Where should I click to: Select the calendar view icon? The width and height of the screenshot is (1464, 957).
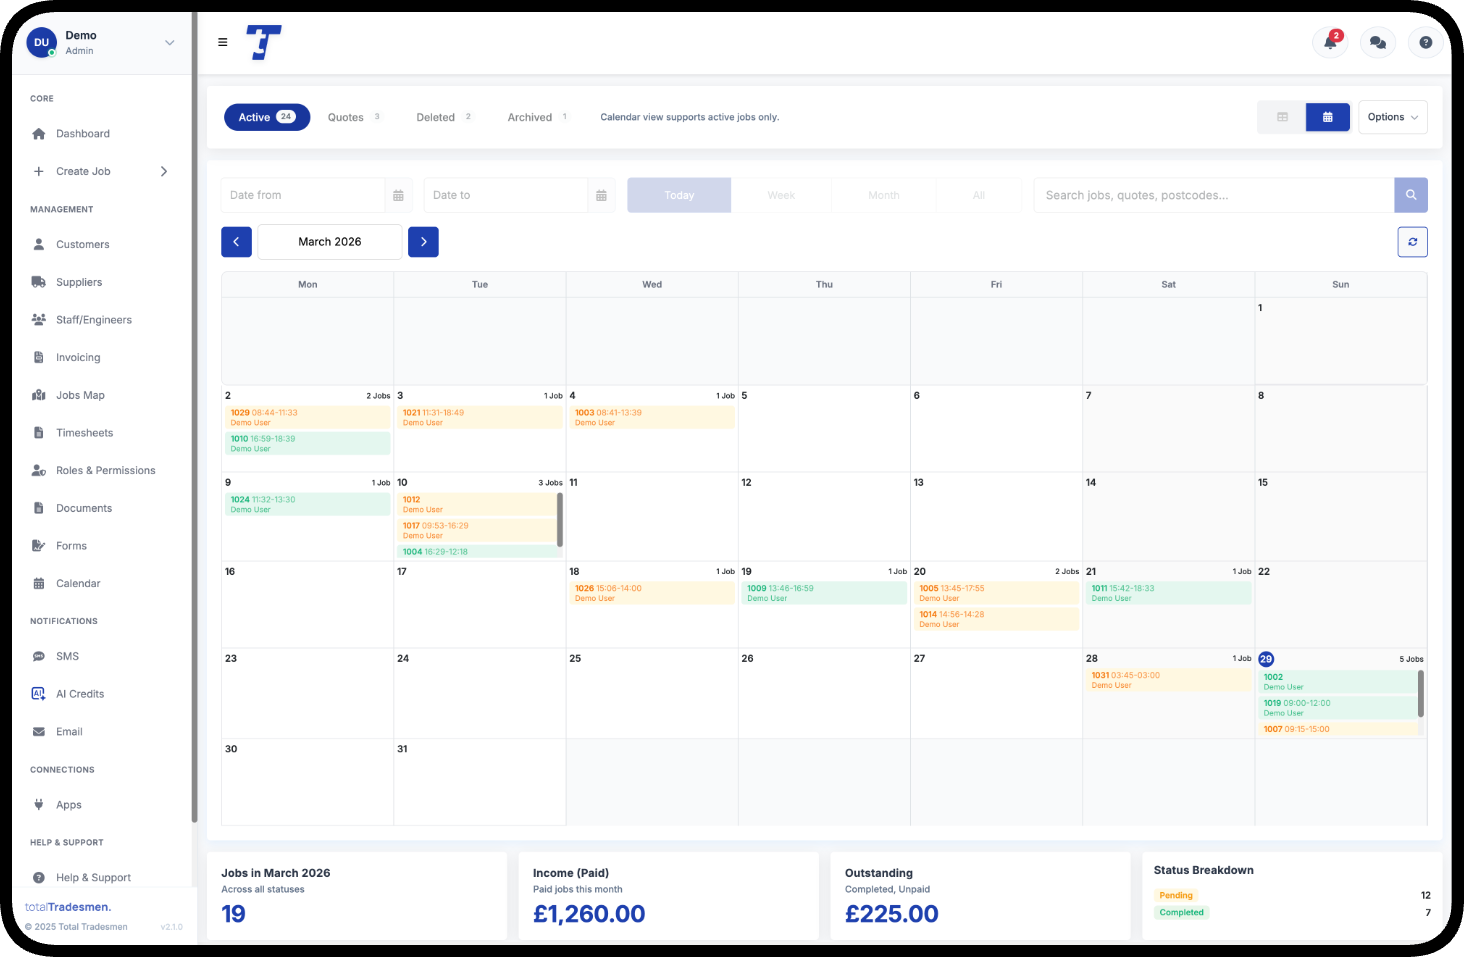(1327, 117)
